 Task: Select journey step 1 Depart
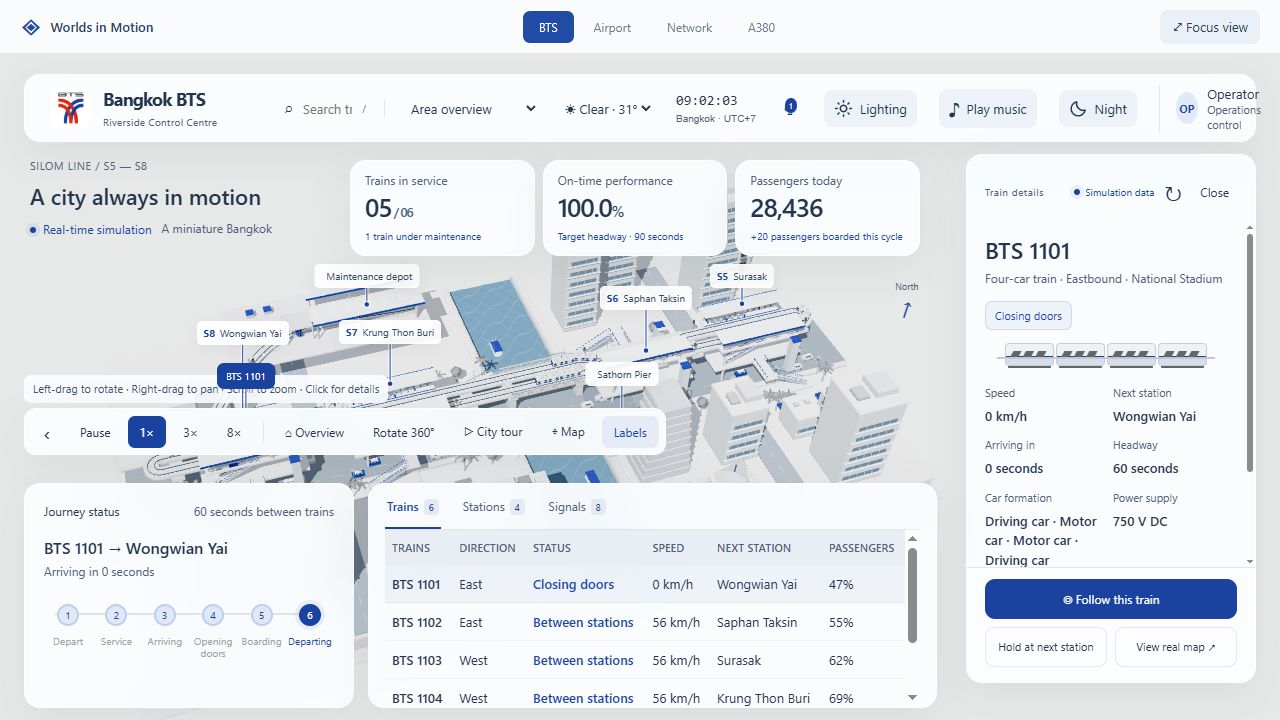(x=67, y=616)
